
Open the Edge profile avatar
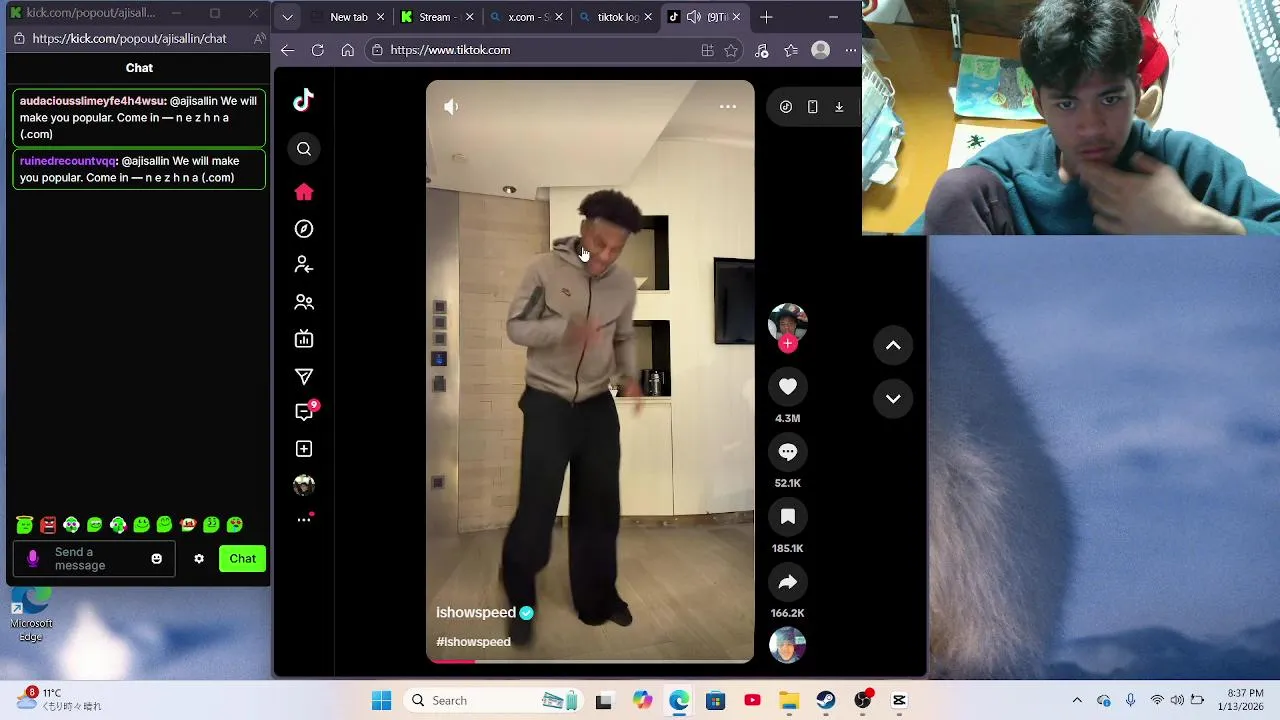point(821,50)
